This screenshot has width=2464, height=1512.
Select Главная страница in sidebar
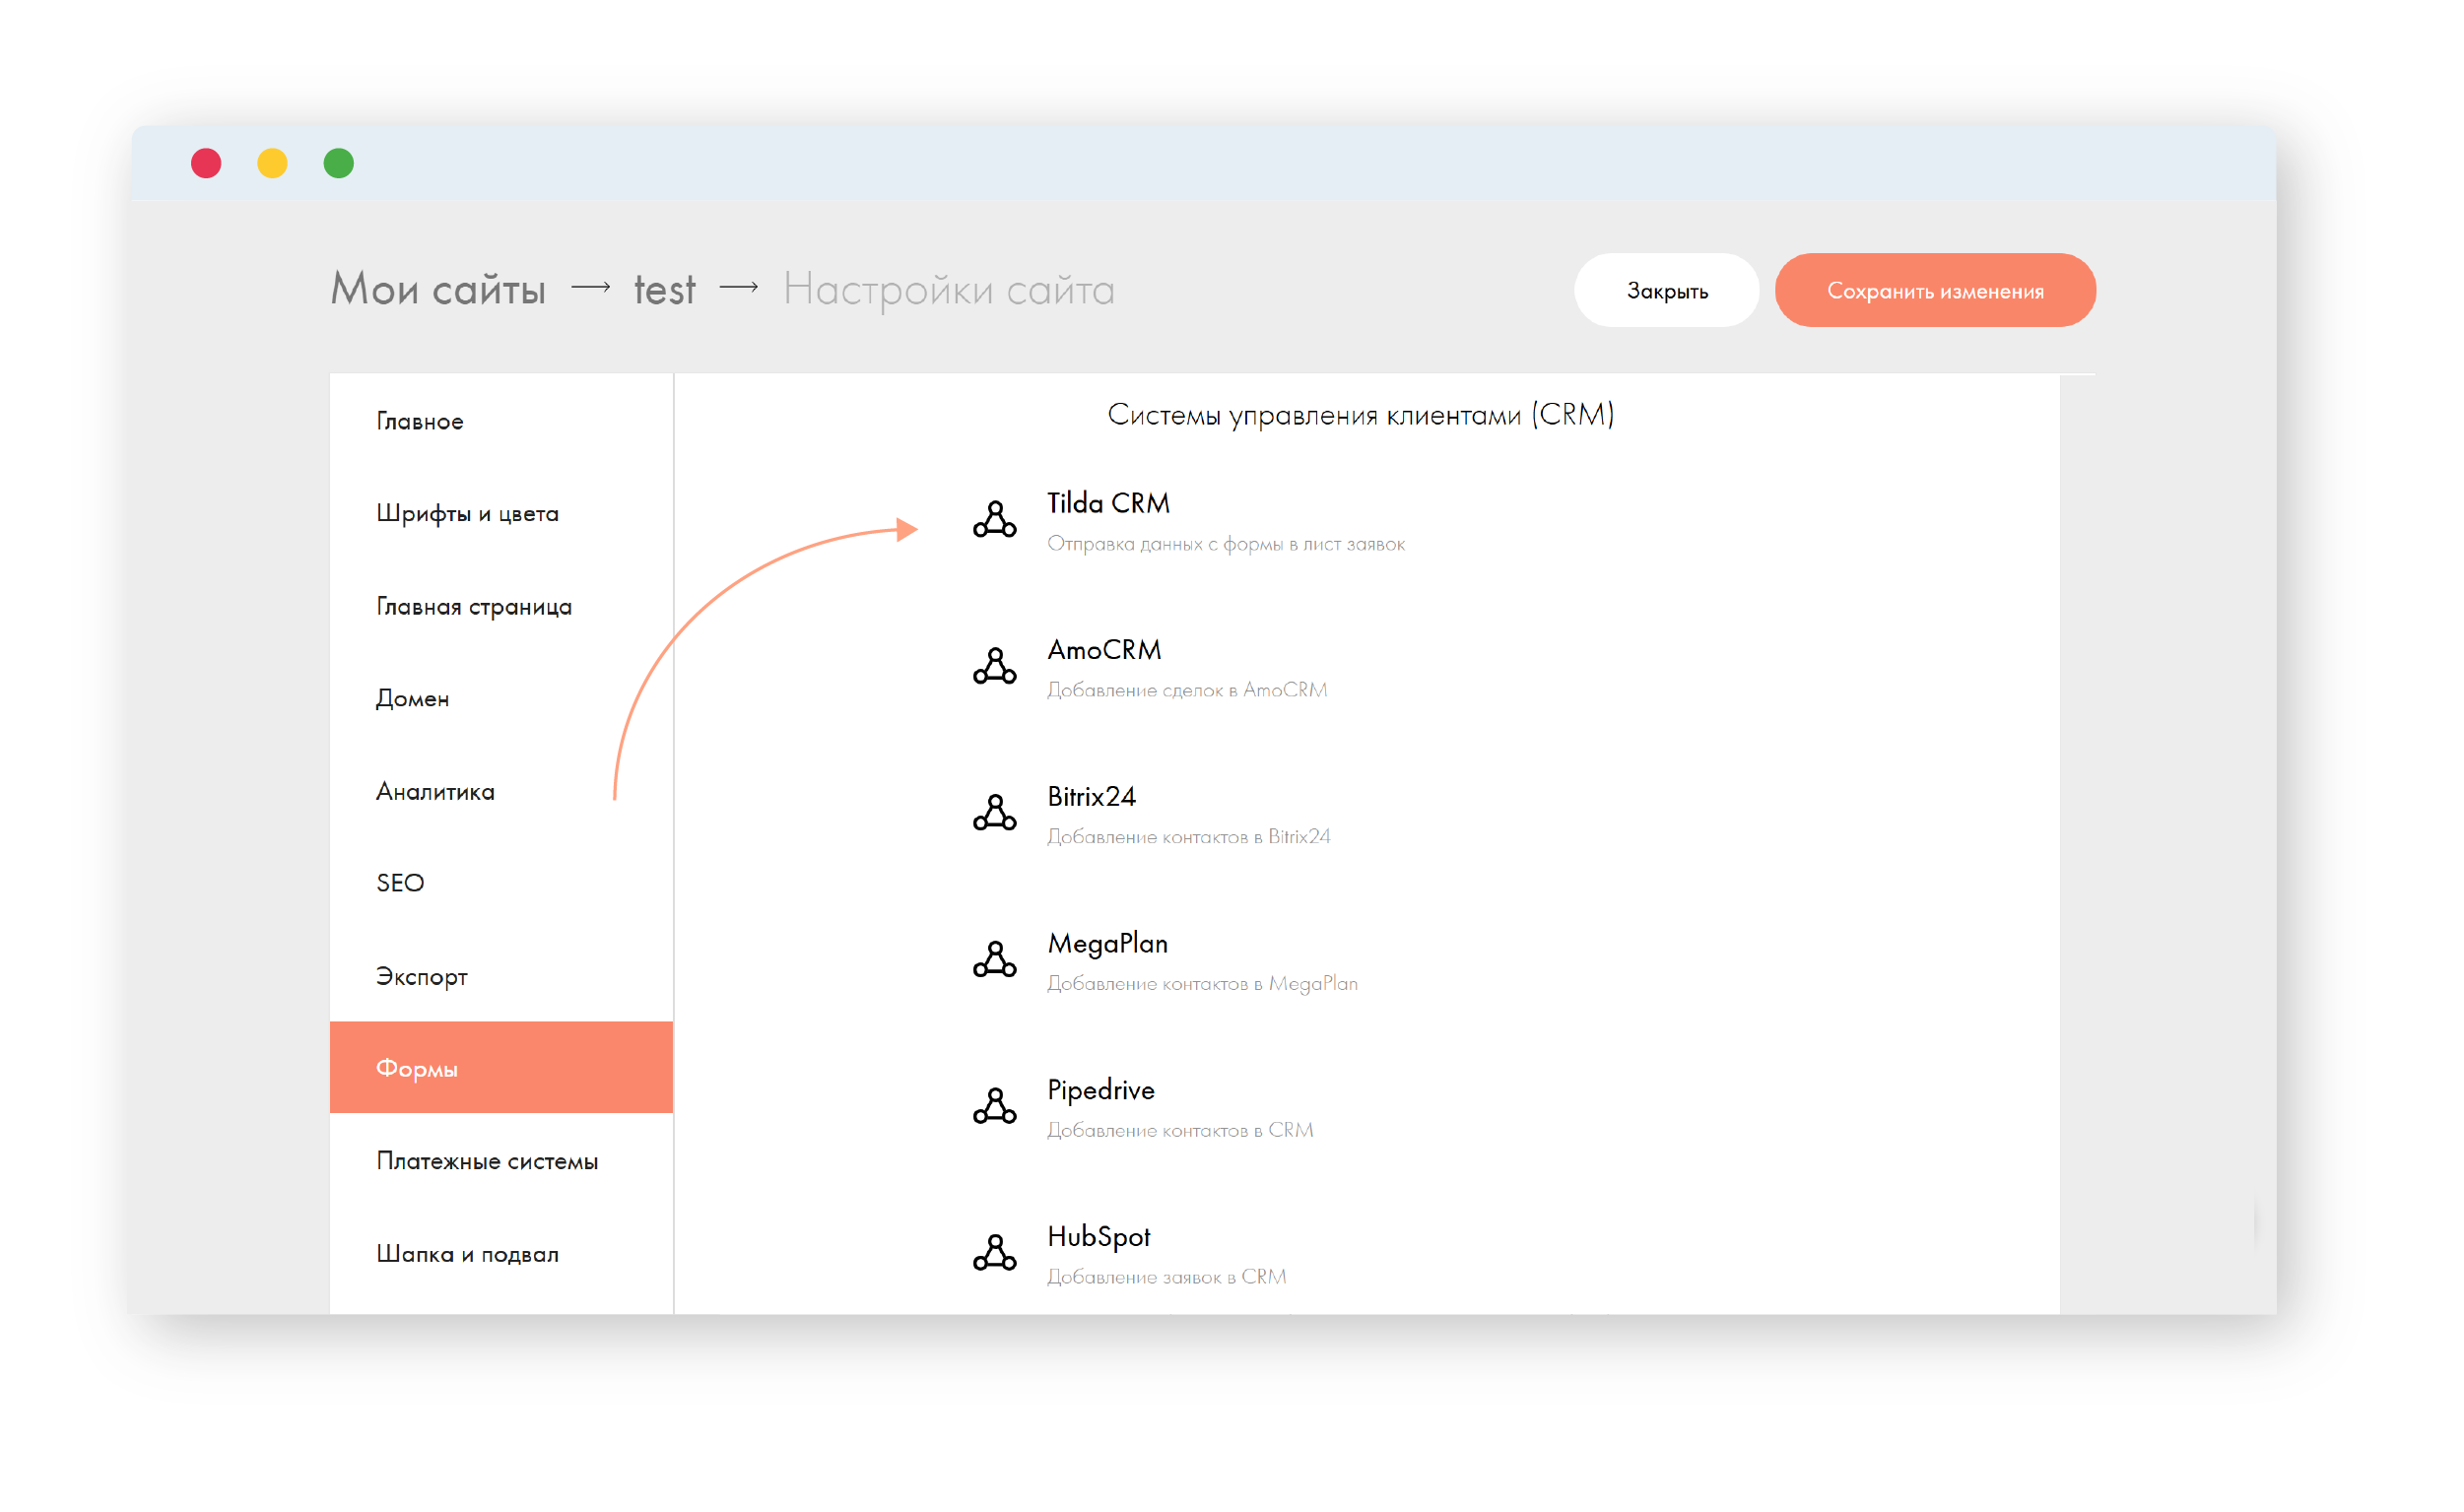pyautogui.click(x=474, y=607)
